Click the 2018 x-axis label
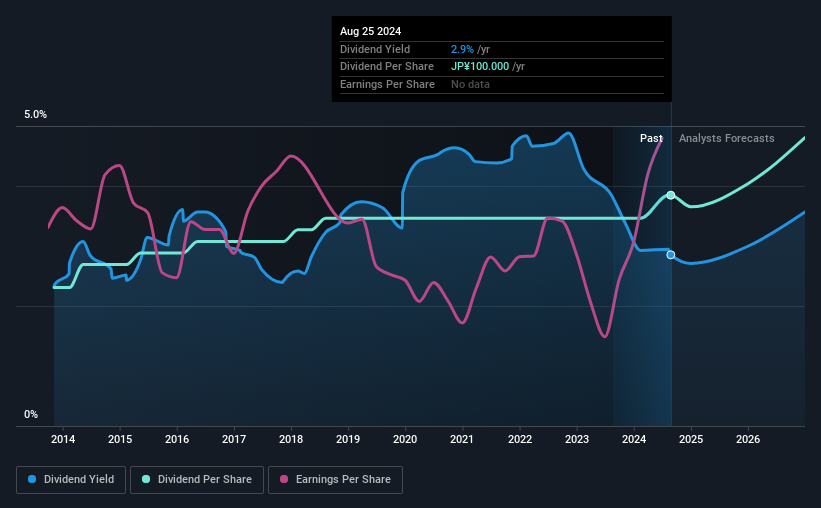This screenshot has width=821, height=508. (291, 439)
